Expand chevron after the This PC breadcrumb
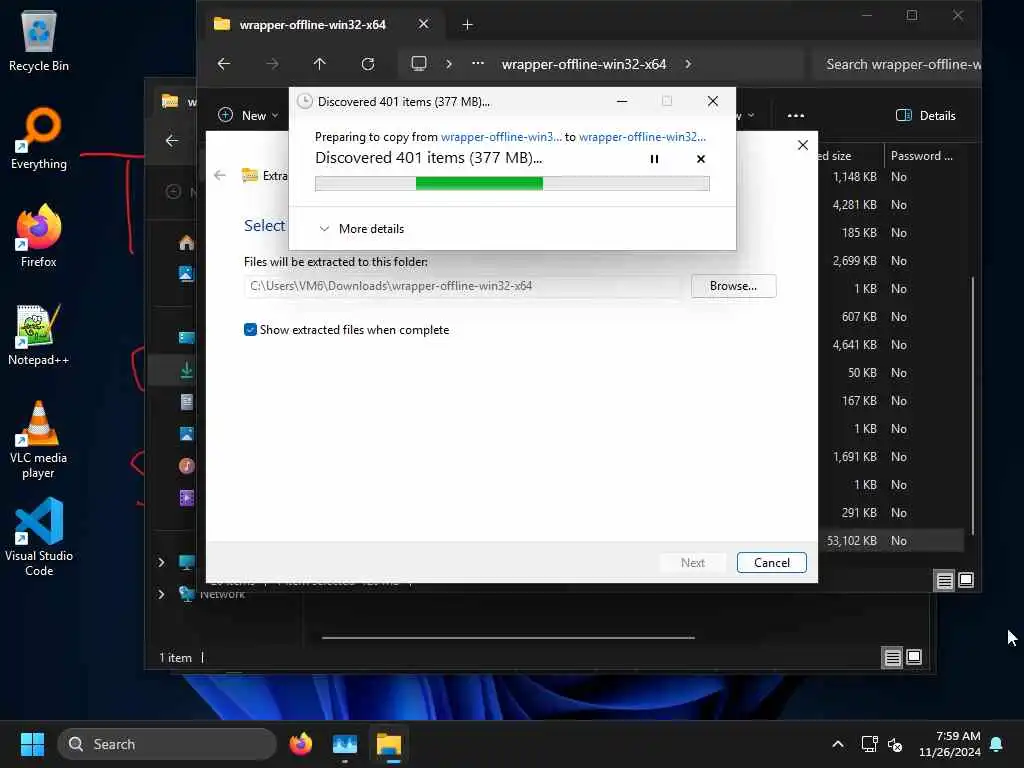 449,64
